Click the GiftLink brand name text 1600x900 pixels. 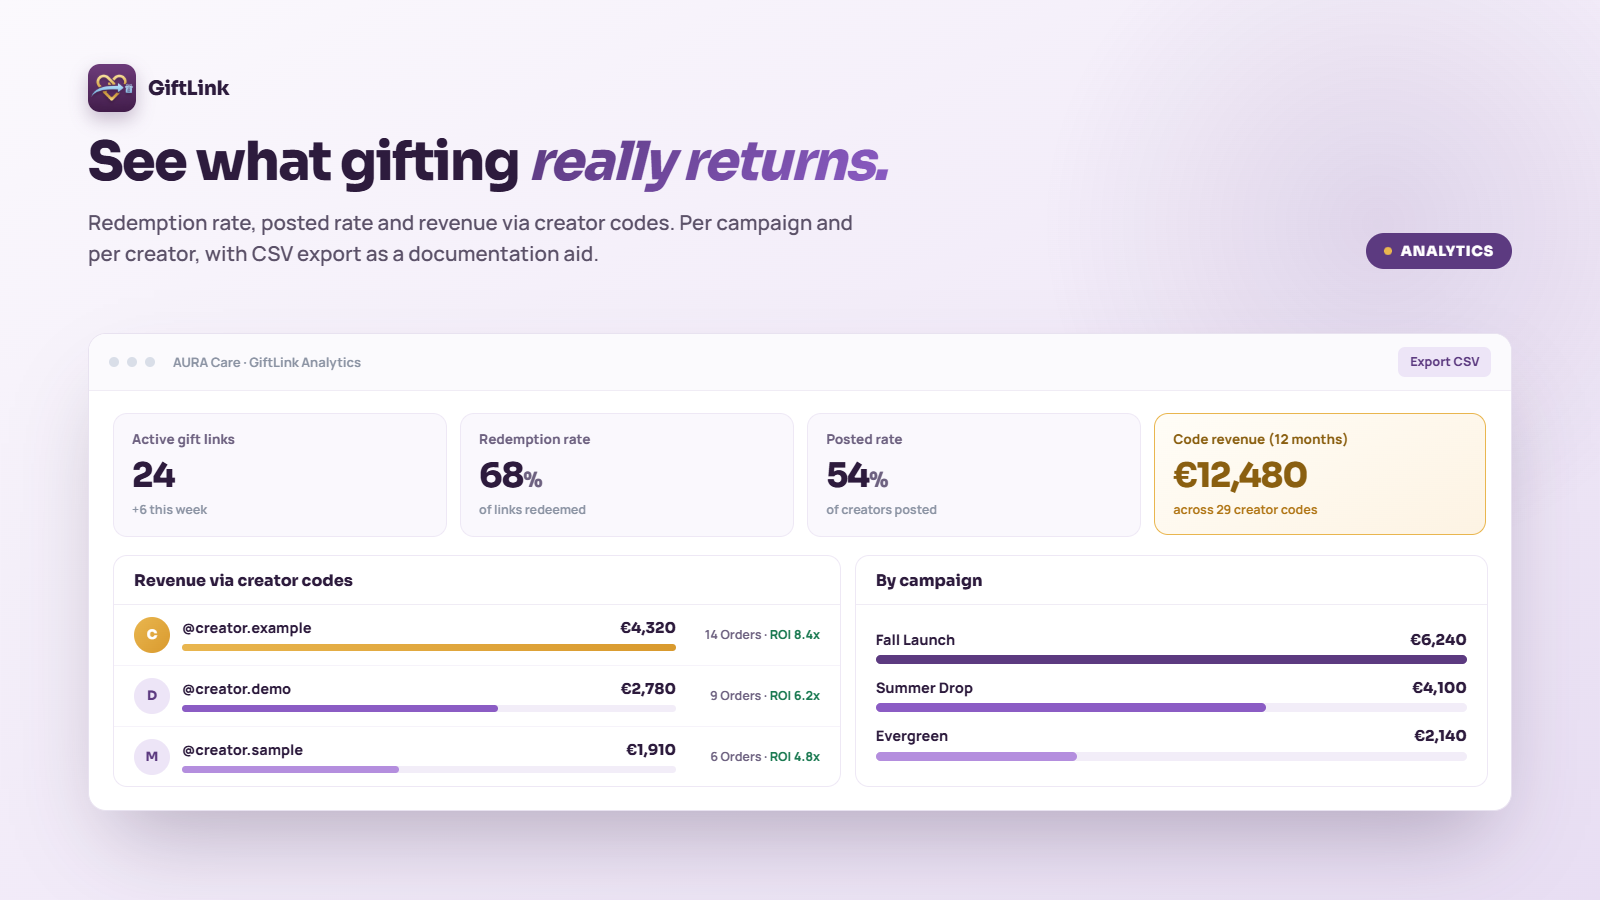coord(189,88)
